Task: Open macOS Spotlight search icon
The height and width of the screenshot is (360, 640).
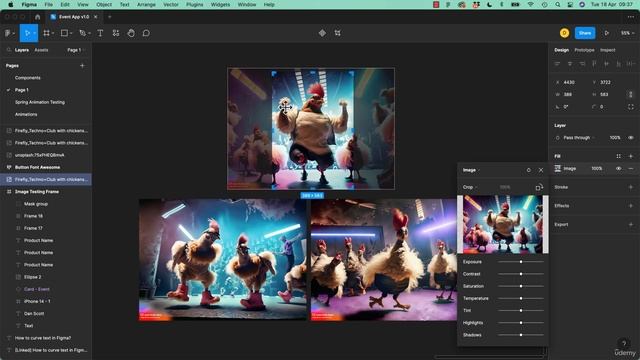Action: point(557,4)
